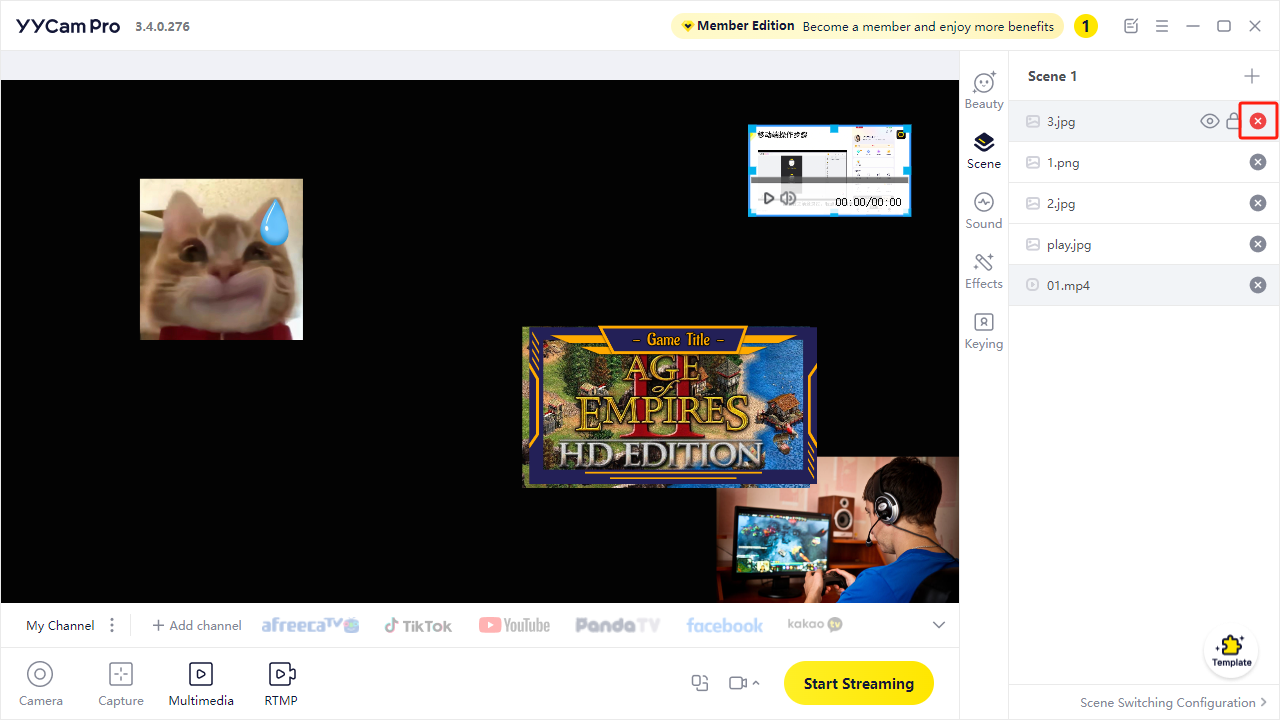Select the 1.png layer row
This screenshot has width=1280, height=720.
coord(1144,162)
